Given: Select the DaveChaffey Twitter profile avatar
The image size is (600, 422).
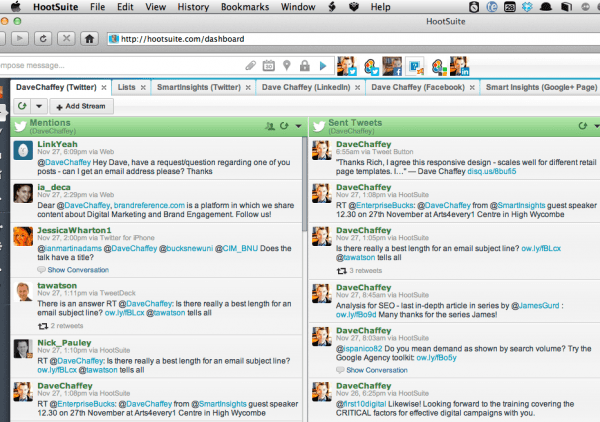Looking at the screenshot, I should [347, 66].
